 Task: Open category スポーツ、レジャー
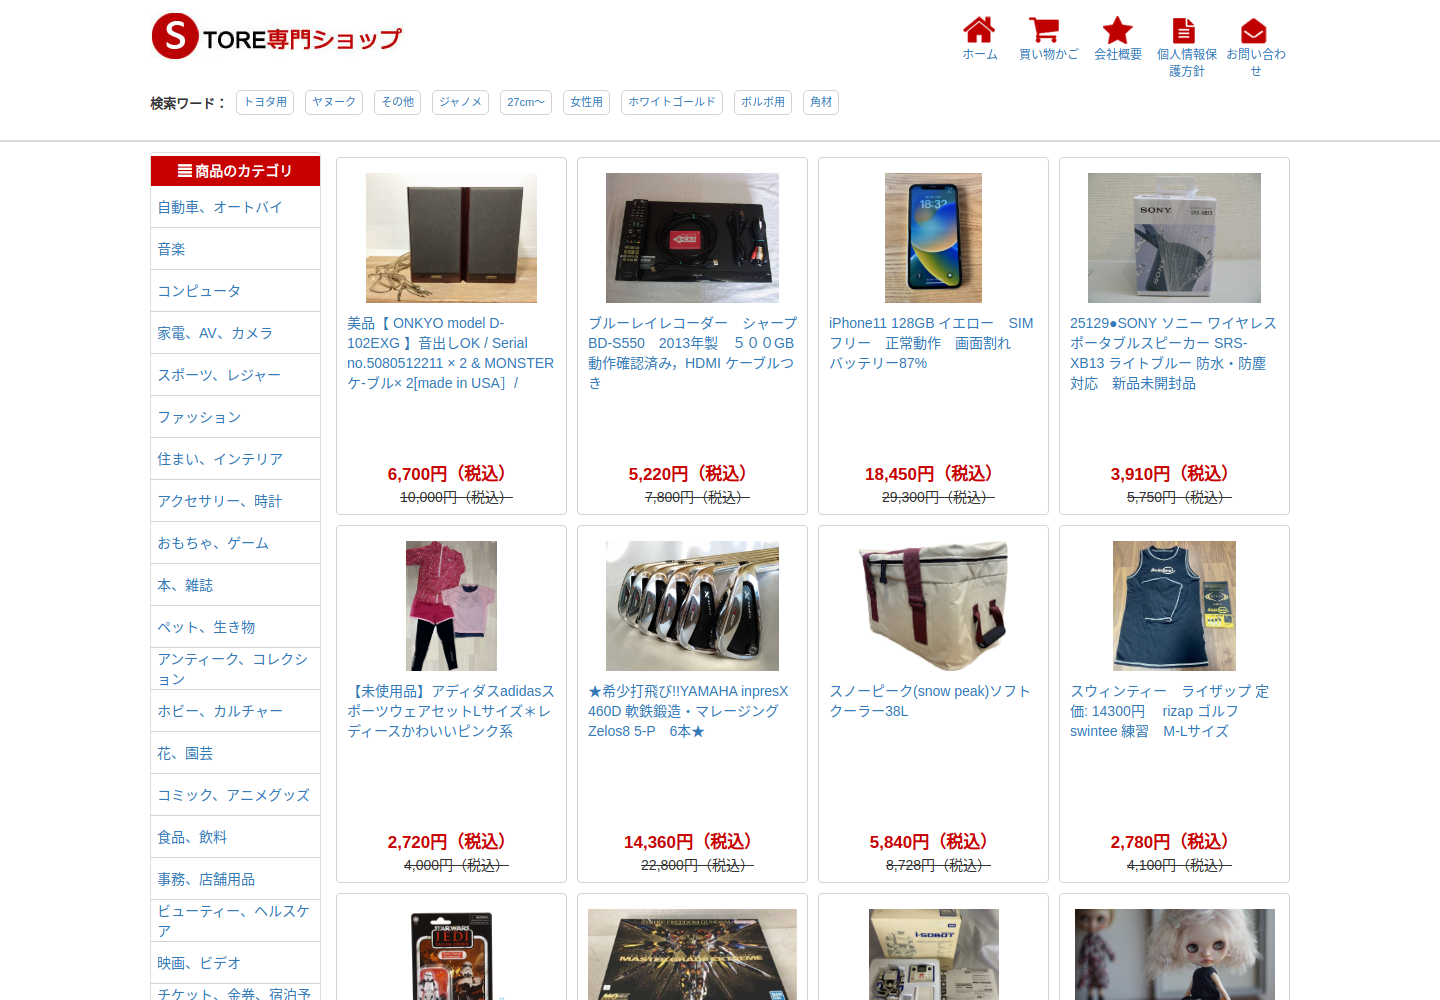pos(235,375)
